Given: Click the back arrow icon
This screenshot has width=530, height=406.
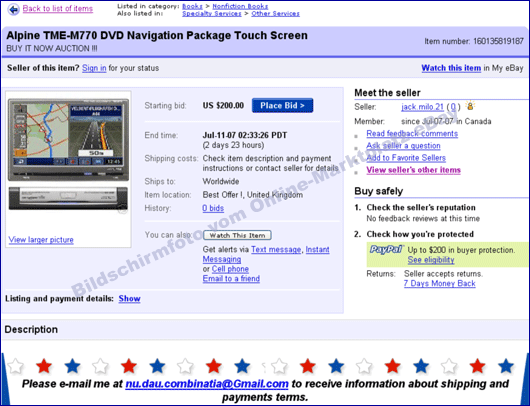Looking at the screenshot, I should pos(13,9).
